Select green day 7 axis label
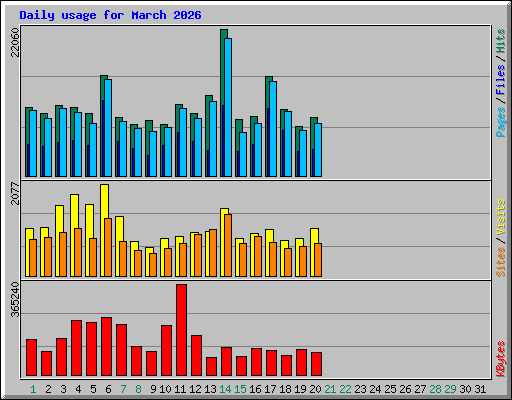Image resolution: width=512 pixels, height=400 pixels. coord(123,389)
